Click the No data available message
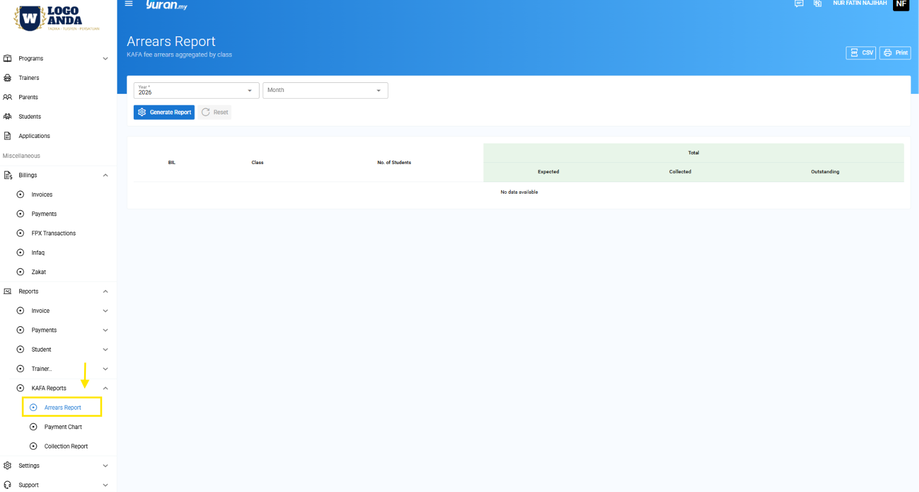This screenshot has width=919, height=492. (519, 192)
